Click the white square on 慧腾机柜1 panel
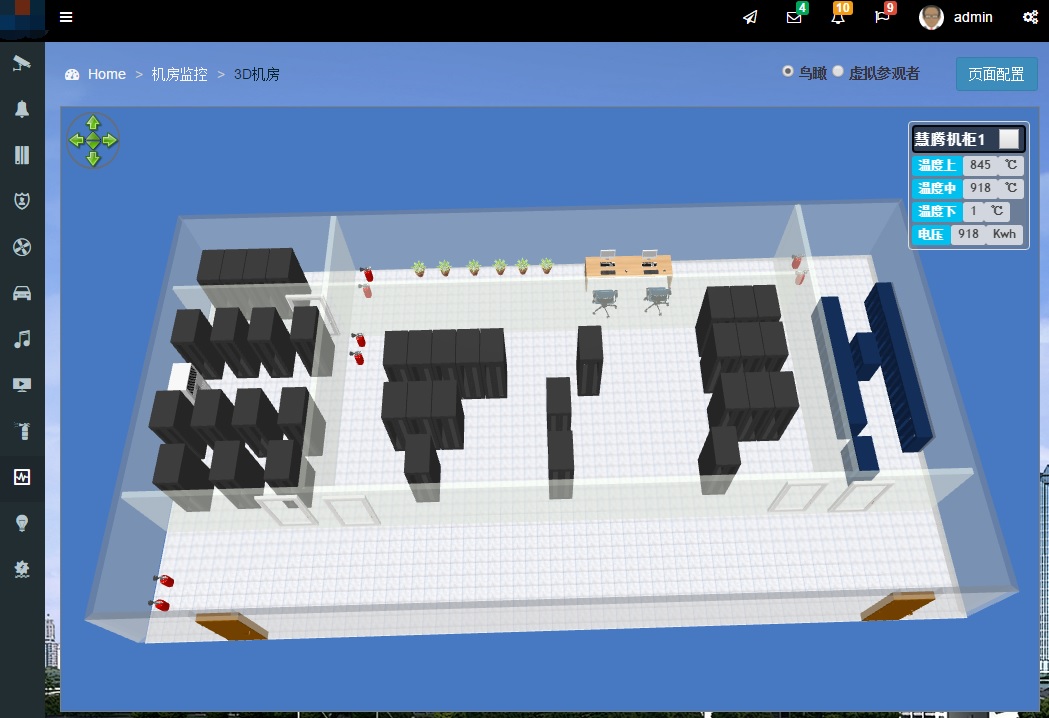1049x718 pixels. [1010, 139]
